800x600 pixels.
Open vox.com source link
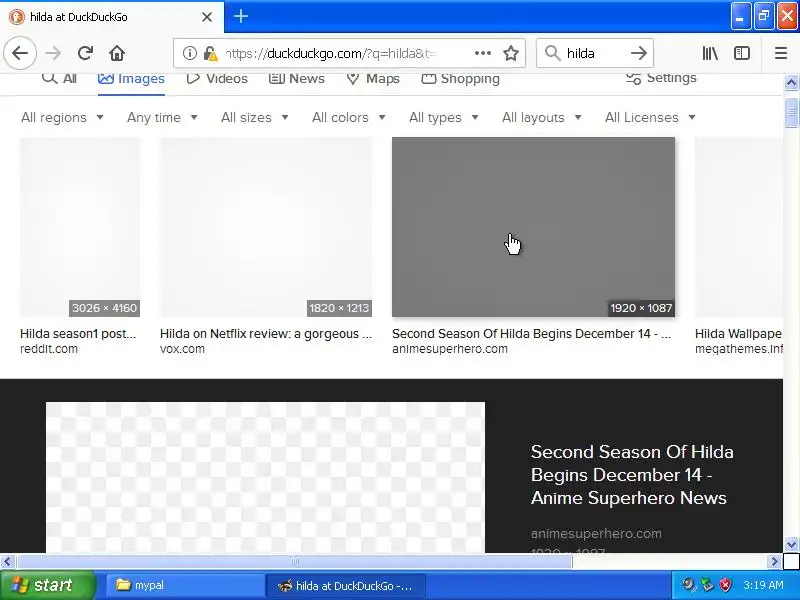182,349
